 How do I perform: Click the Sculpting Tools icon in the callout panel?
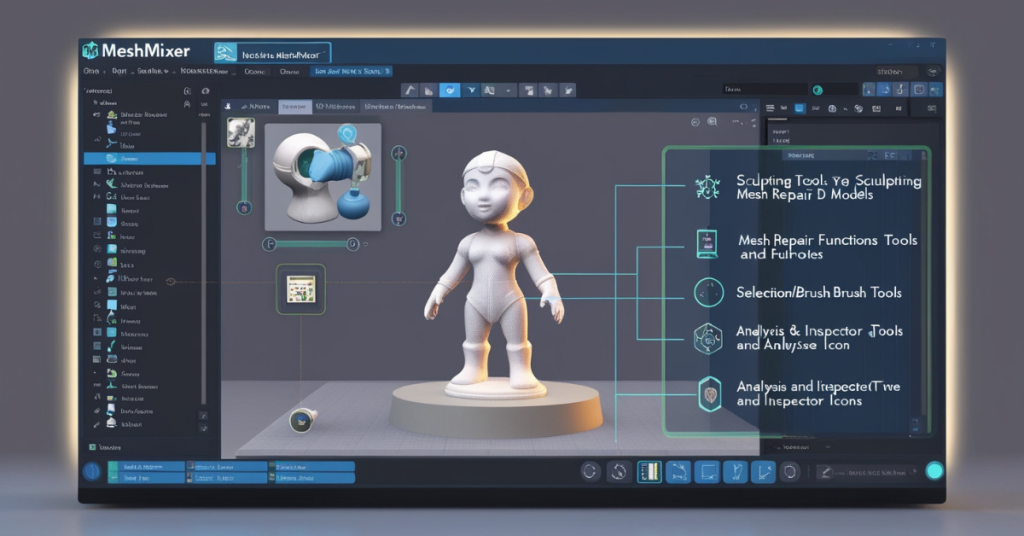(x=707, y=187)
